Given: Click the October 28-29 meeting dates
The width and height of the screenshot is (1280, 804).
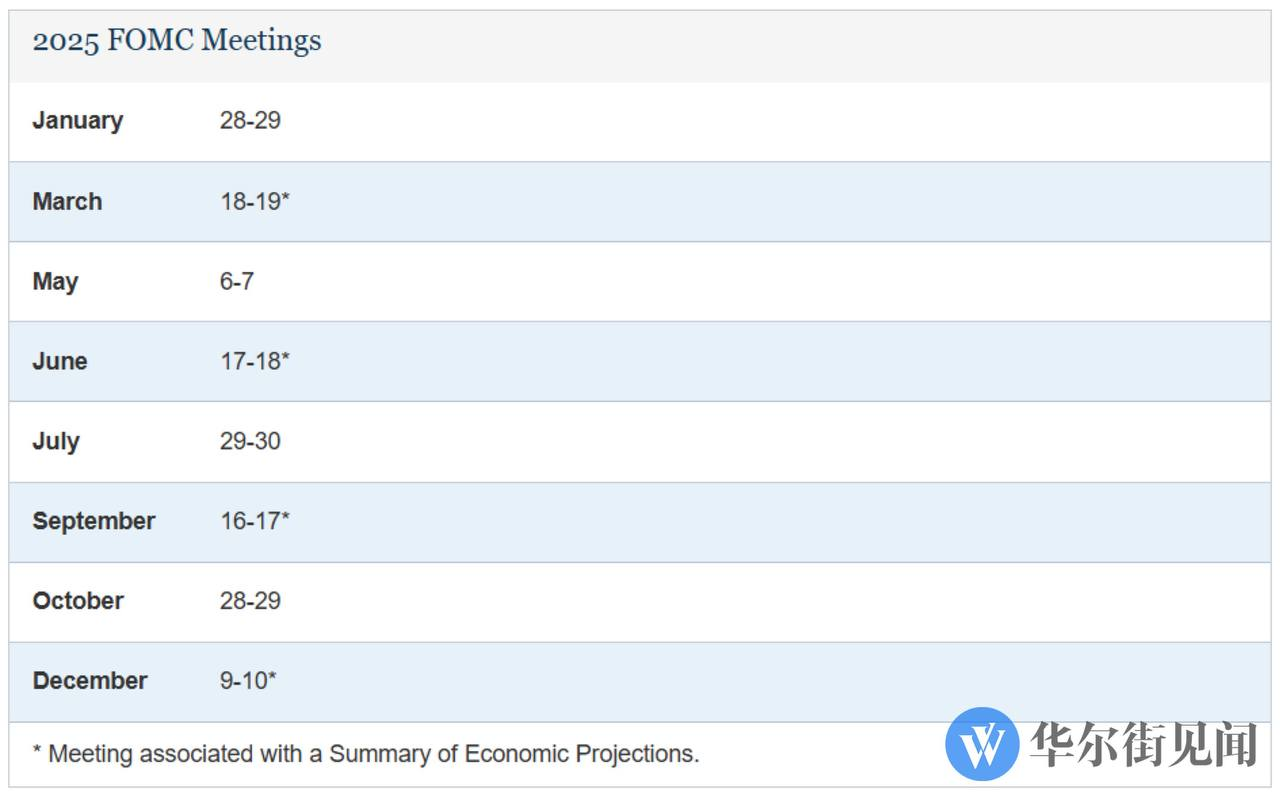Looking at the screenshot, I should [250, 601].
